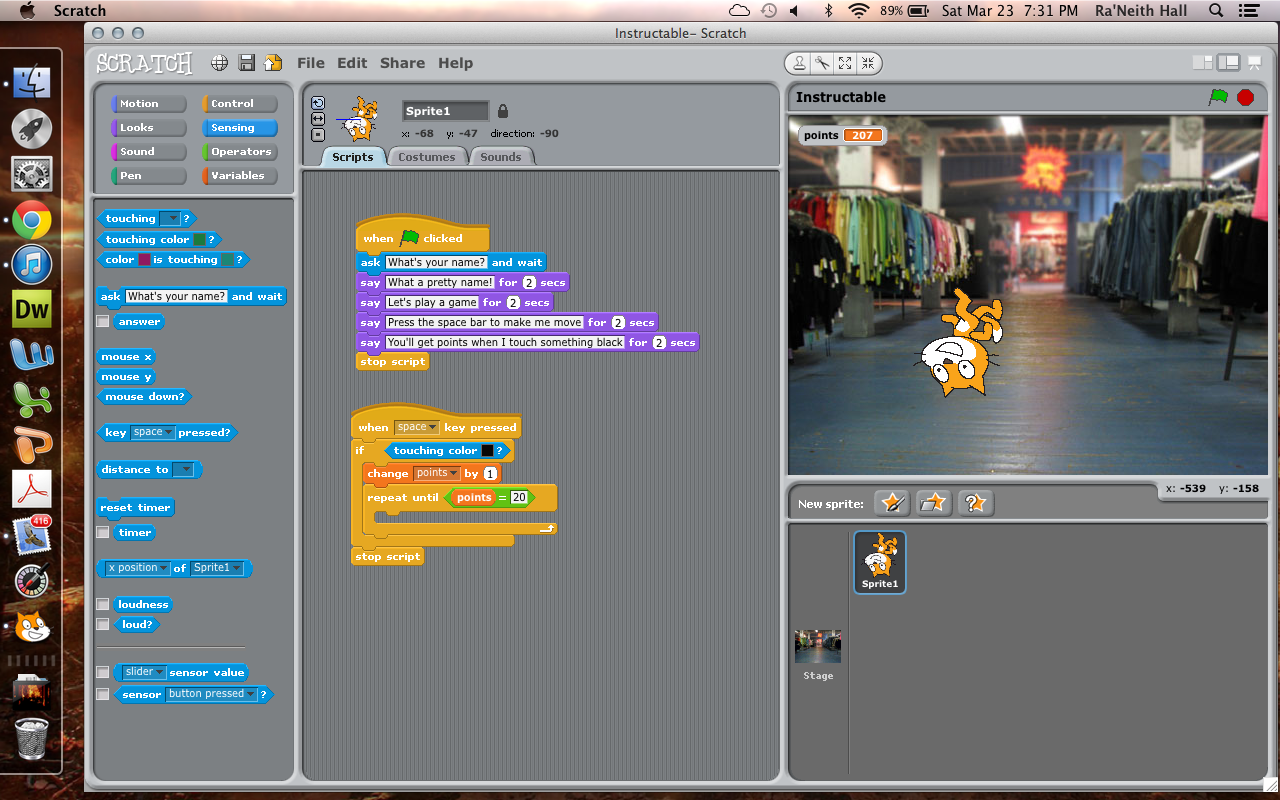Choose new sprite from file
Screen dimensions: 1280x800
click(934, 502)
